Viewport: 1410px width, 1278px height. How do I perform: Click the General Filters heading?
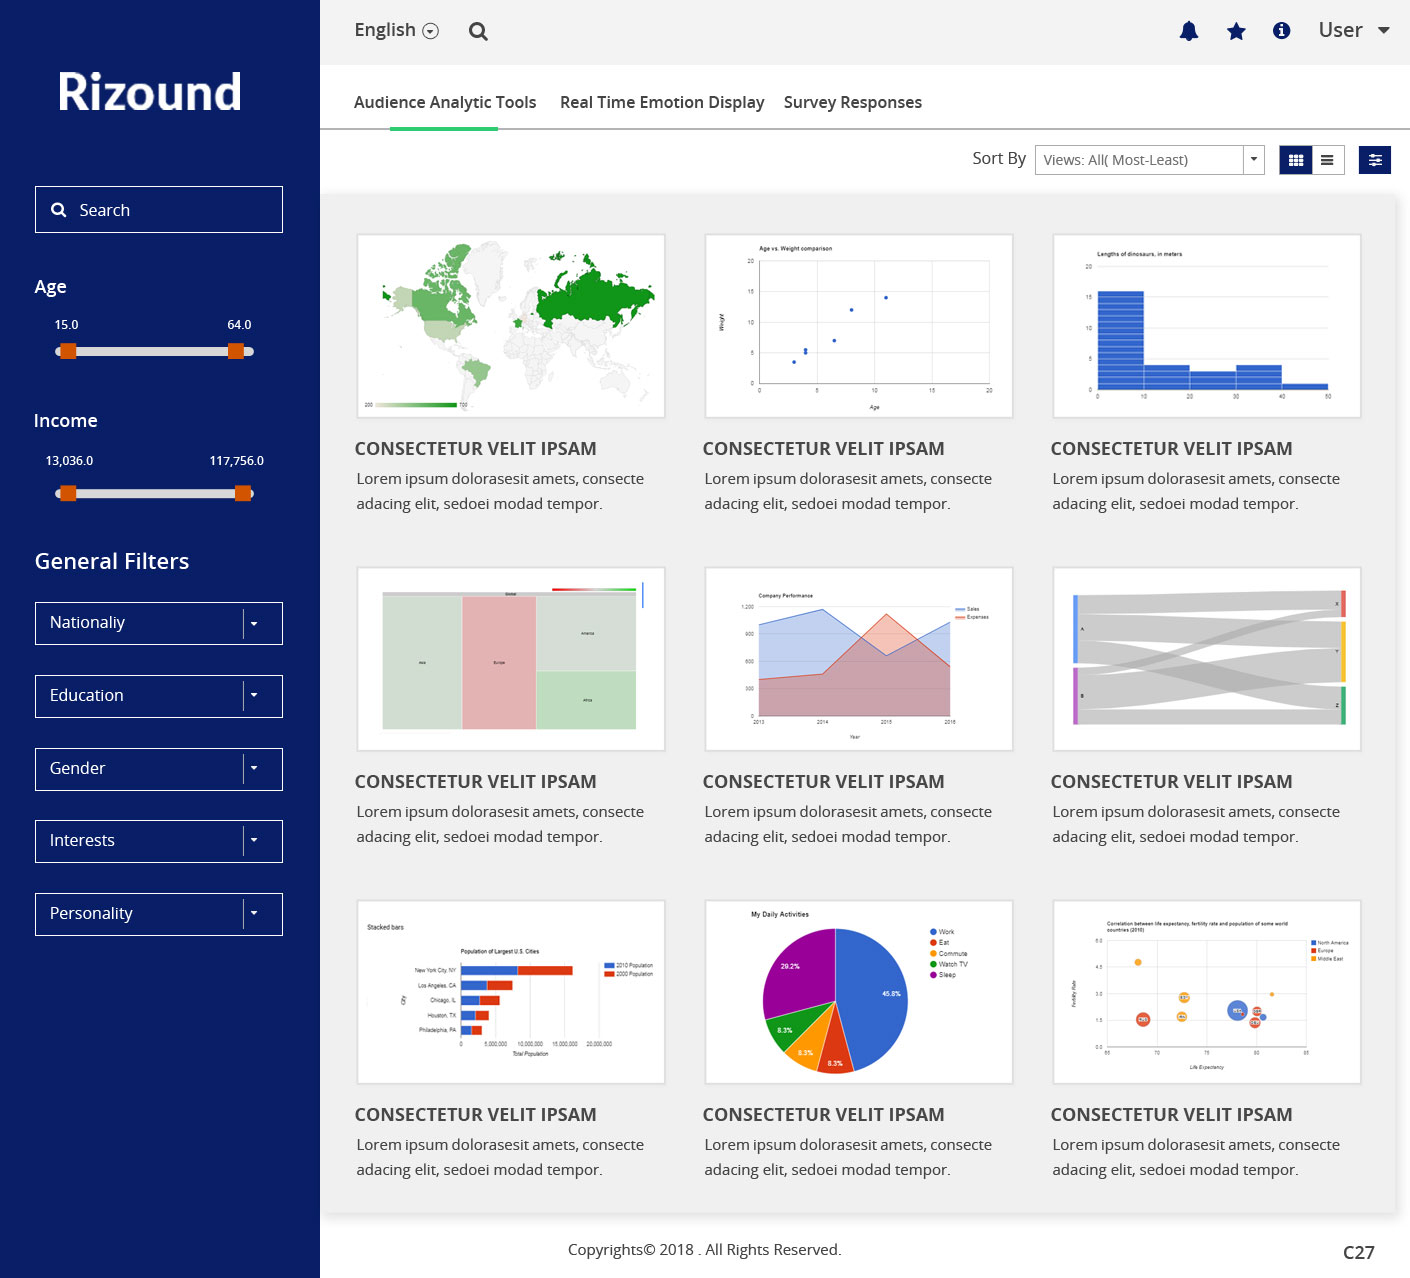coord(112,561)
